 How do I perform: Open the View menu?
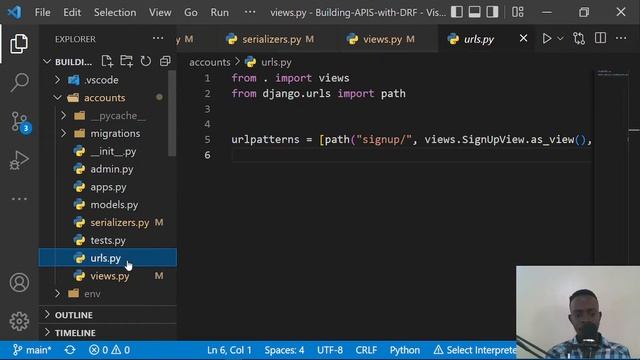160,12
